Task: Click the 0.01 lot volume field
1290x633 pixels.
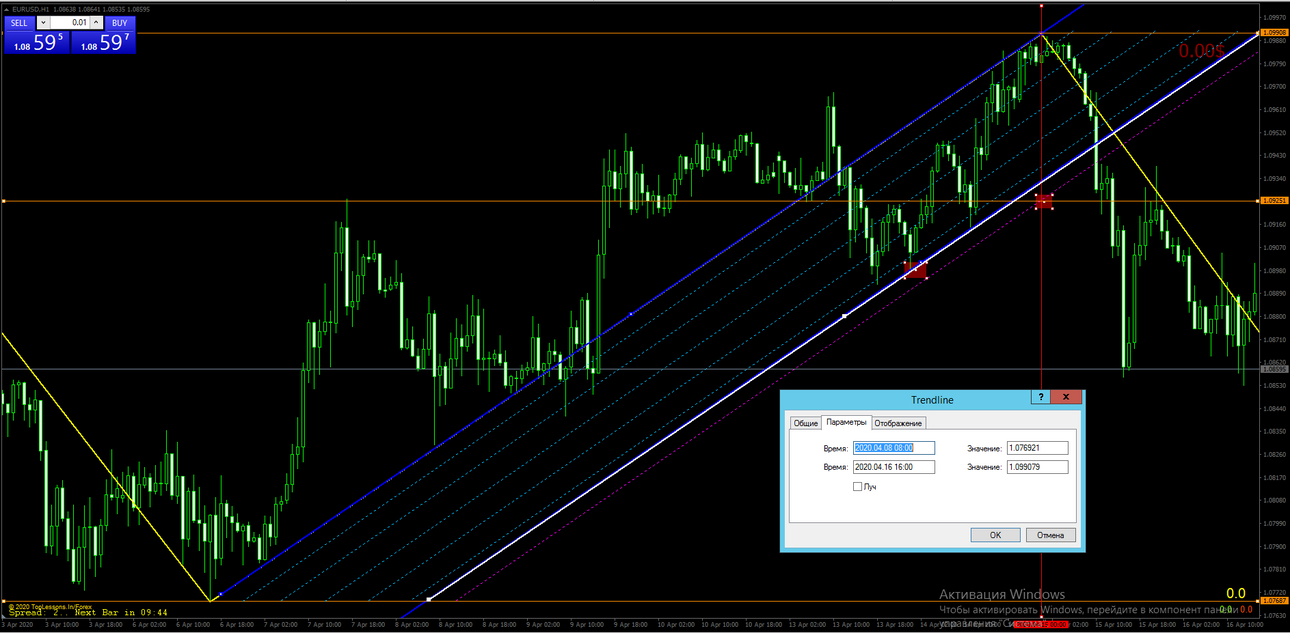Action: tap(69, 22)
